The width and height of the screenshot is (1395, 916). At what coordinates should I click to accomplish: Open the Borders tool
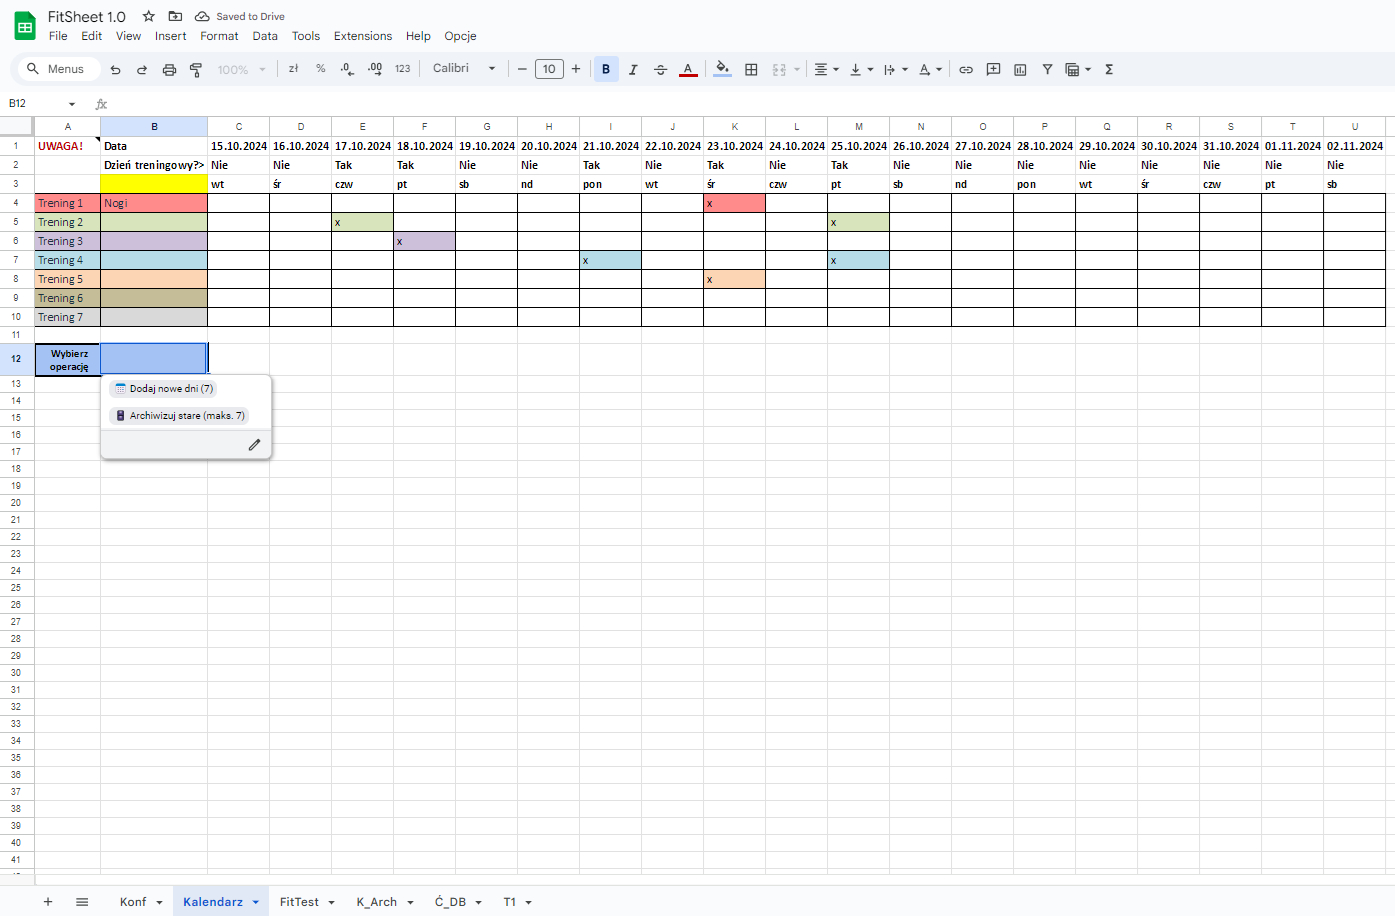coord(751,69)
